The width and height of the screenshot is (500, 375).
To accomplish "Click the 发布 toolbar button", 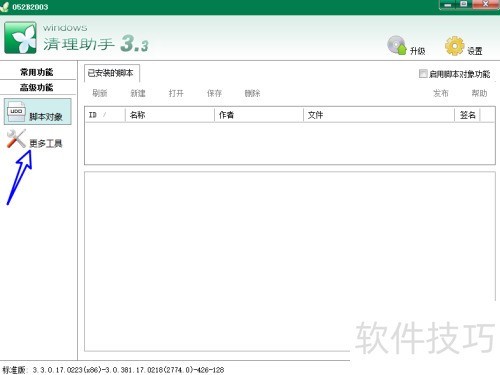I will tap(441, 93).
